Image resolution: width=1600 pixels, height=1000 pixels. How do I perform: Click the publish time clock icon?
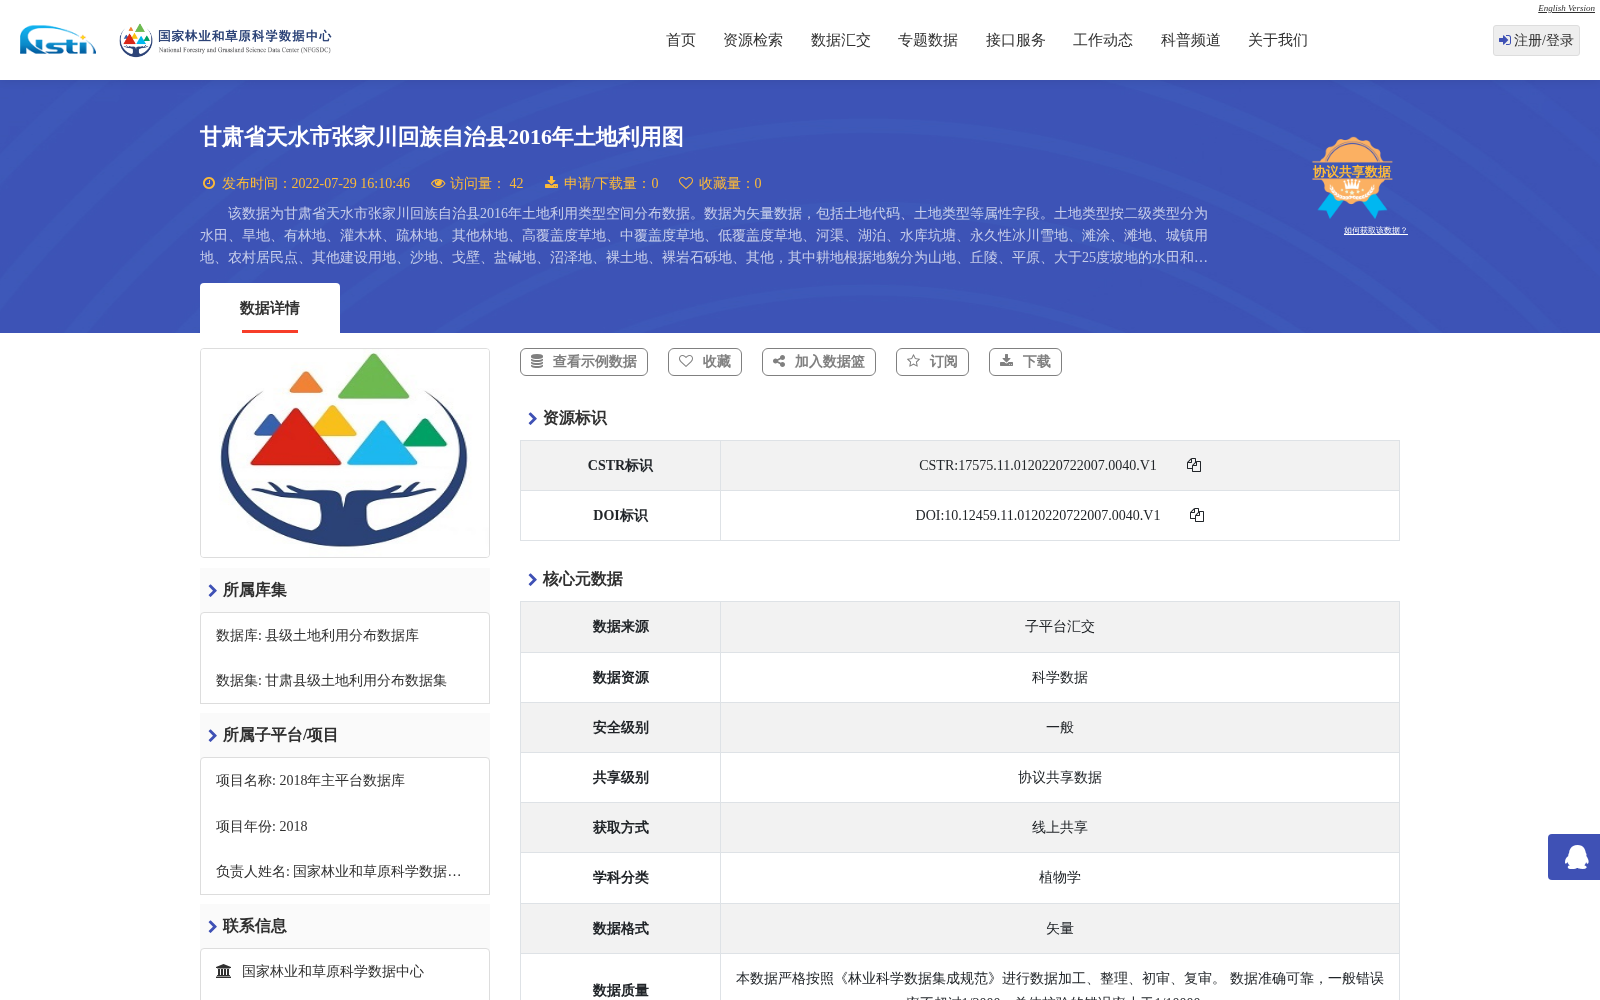[209, 183]
